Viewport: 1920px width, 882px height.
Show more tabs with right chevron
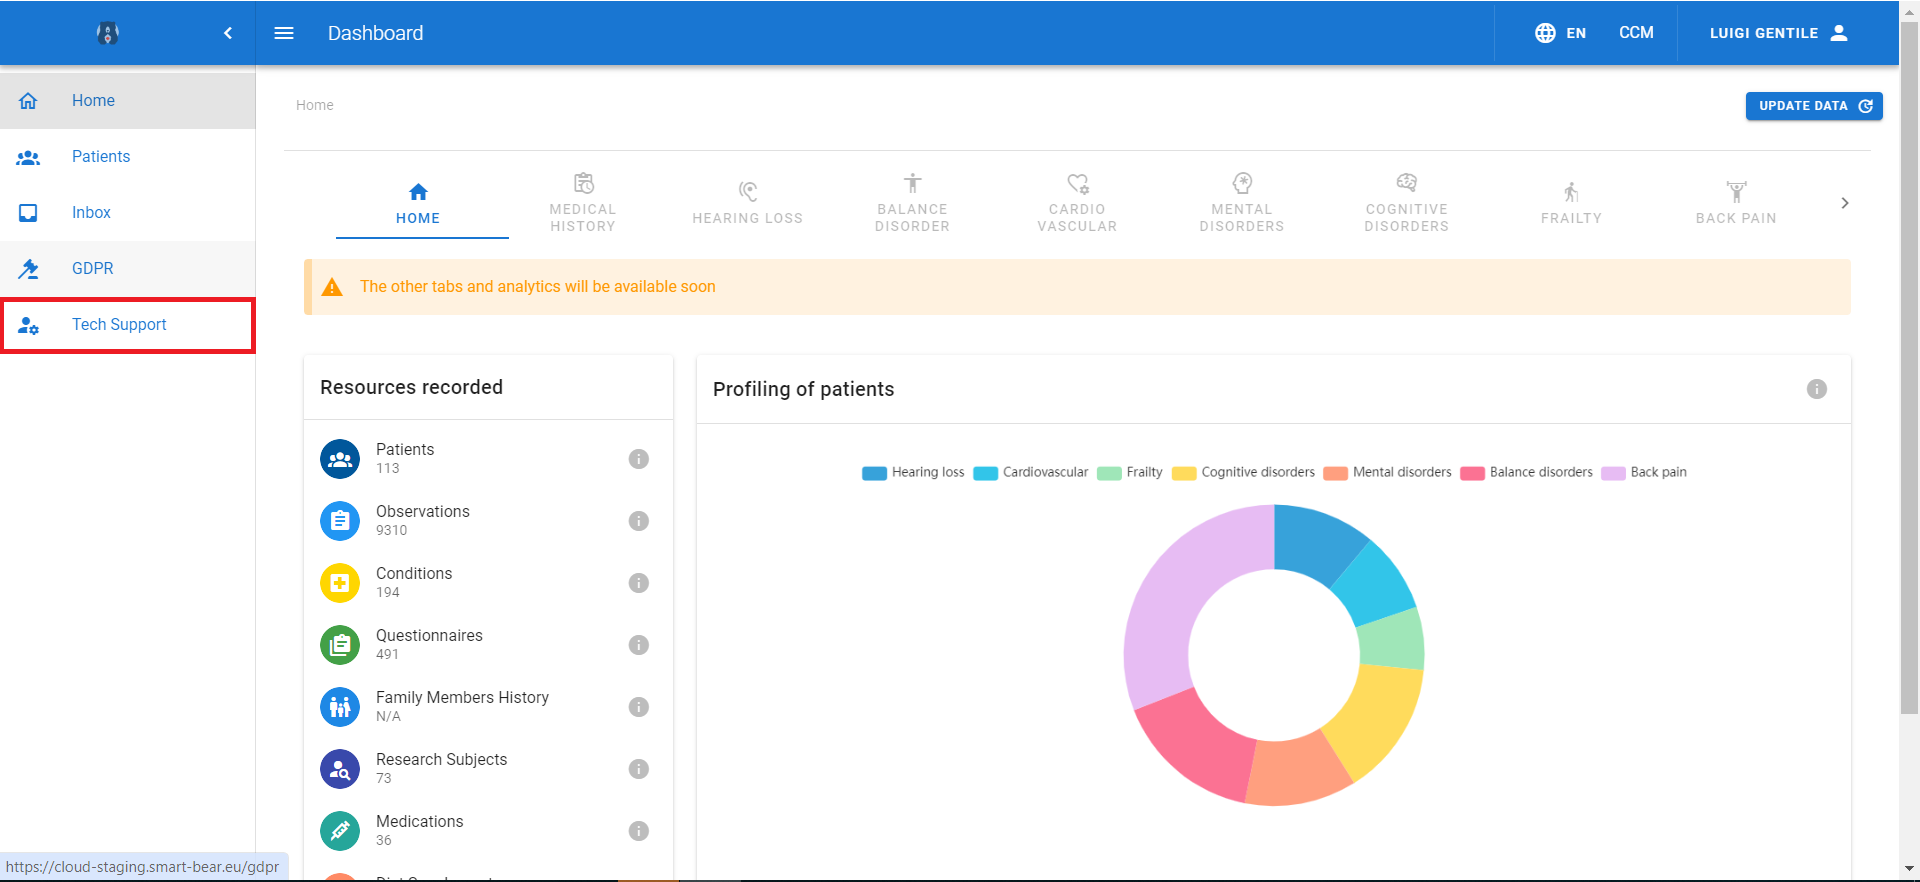[1845, 203]
